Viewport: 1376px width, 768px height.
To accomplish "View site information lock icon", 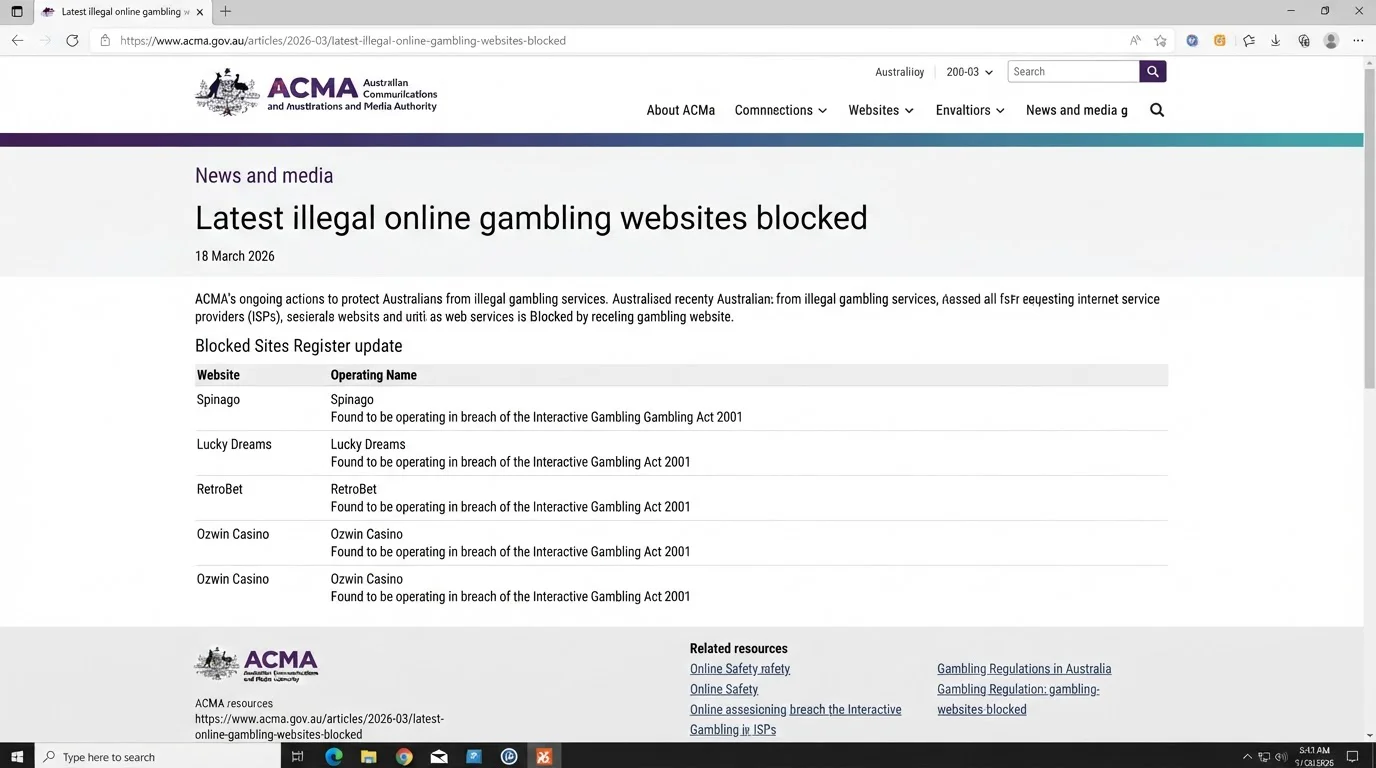I will coord(105,41).
